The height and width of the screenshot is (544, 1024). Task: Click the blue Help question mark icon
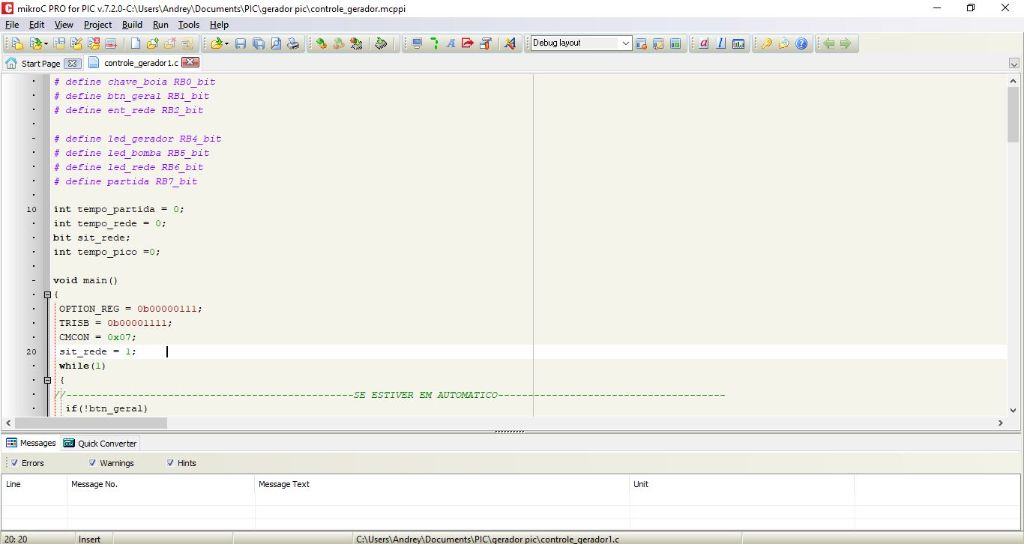pos(802,44)
